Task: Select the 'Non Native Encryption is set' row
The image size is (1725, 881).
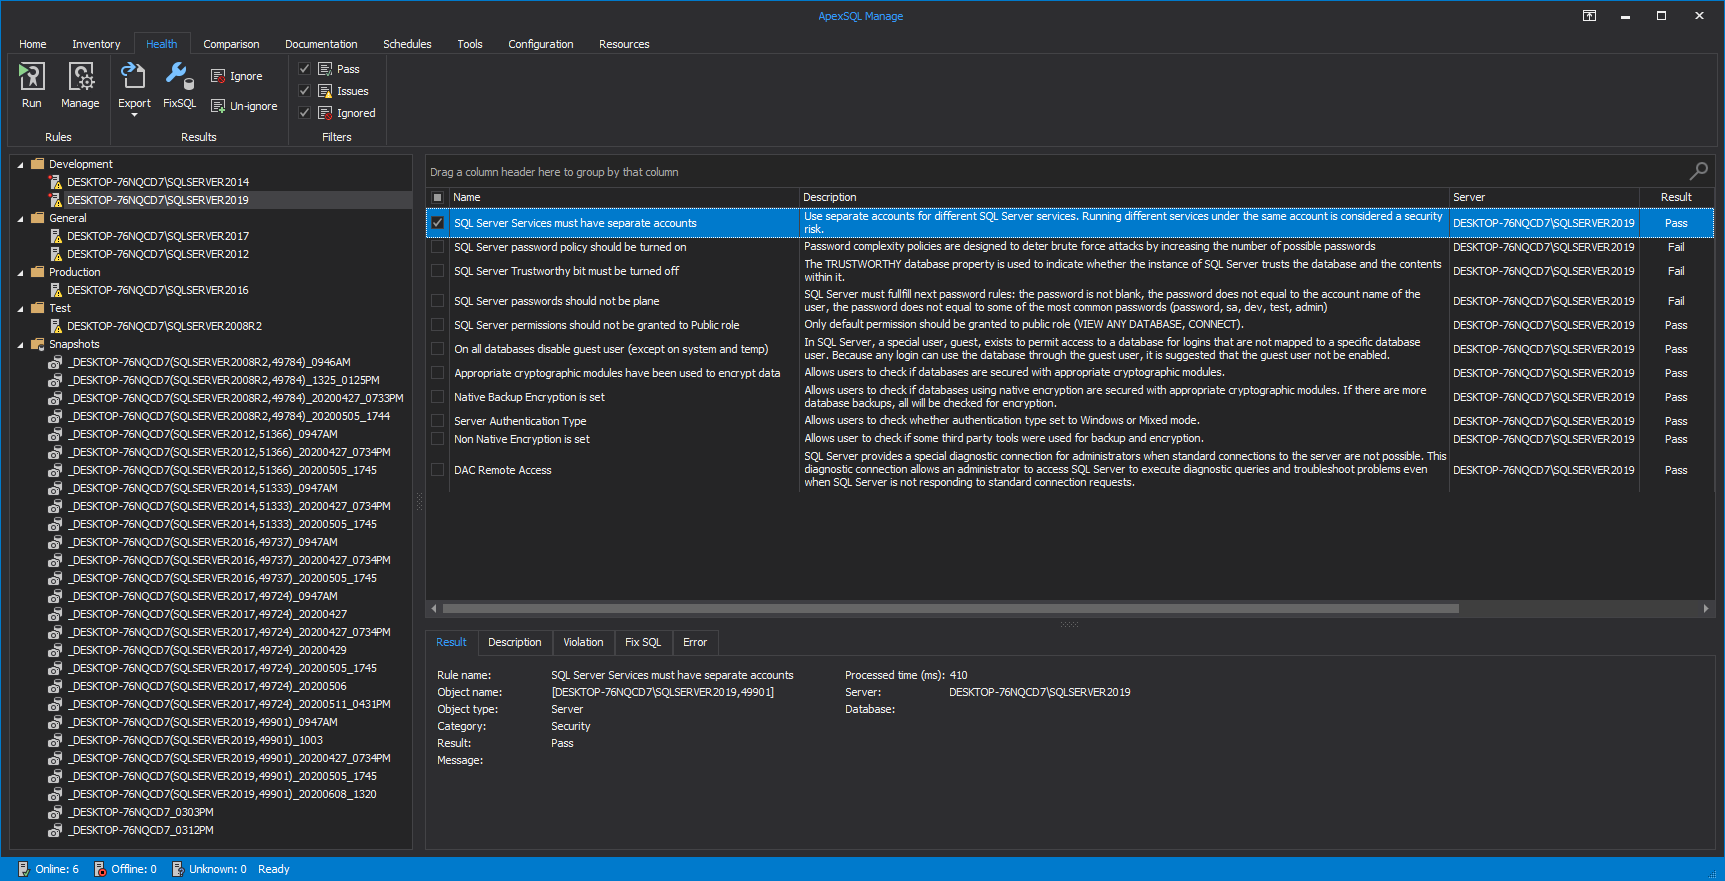Action: (1070, 439)
